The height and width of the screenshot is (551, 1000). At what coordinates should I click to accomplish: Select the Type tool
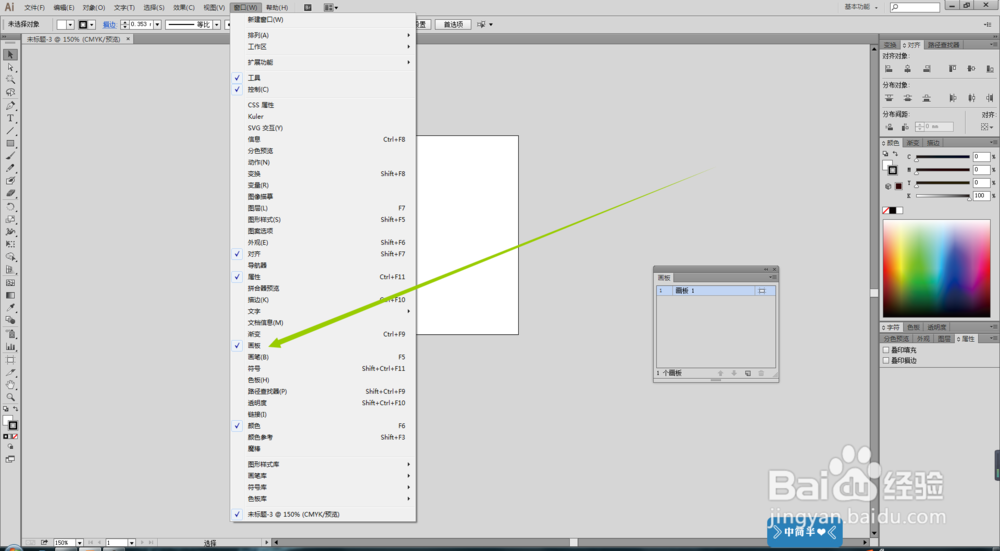pyautogui.click(x=10, y=119)
